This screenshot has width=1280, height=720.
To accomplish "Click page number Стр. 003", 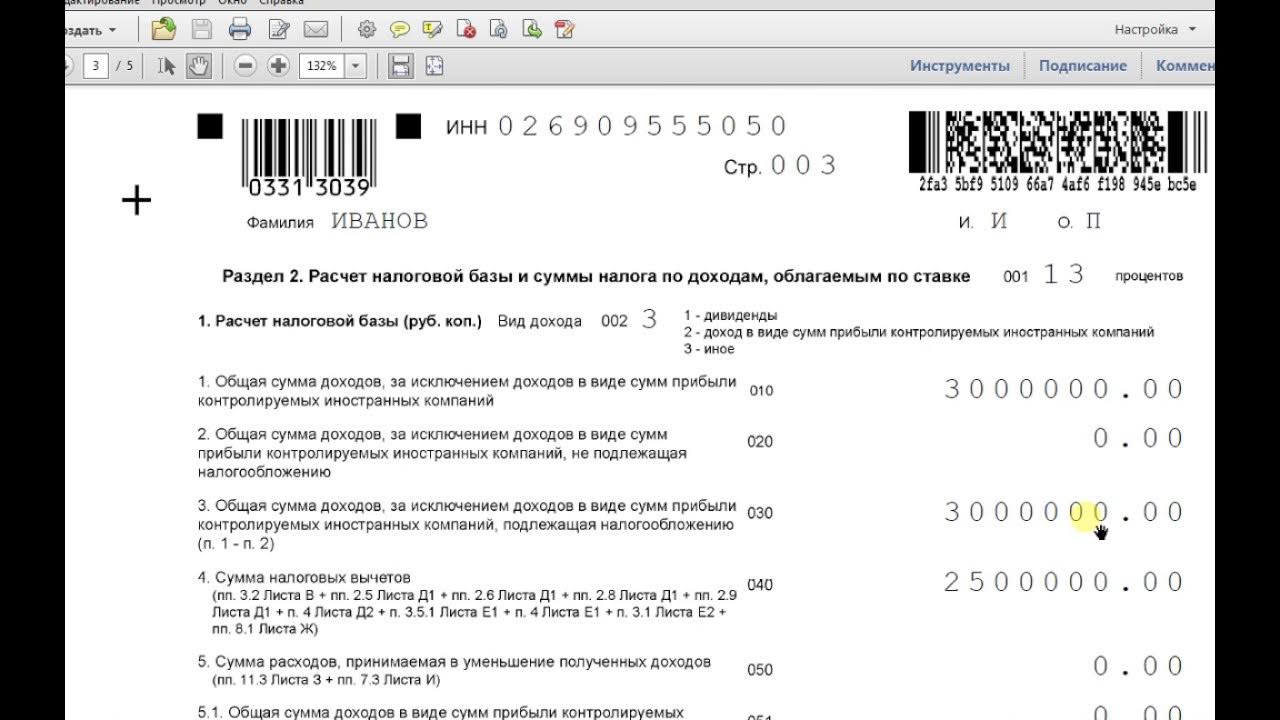I will coord(780,166).
